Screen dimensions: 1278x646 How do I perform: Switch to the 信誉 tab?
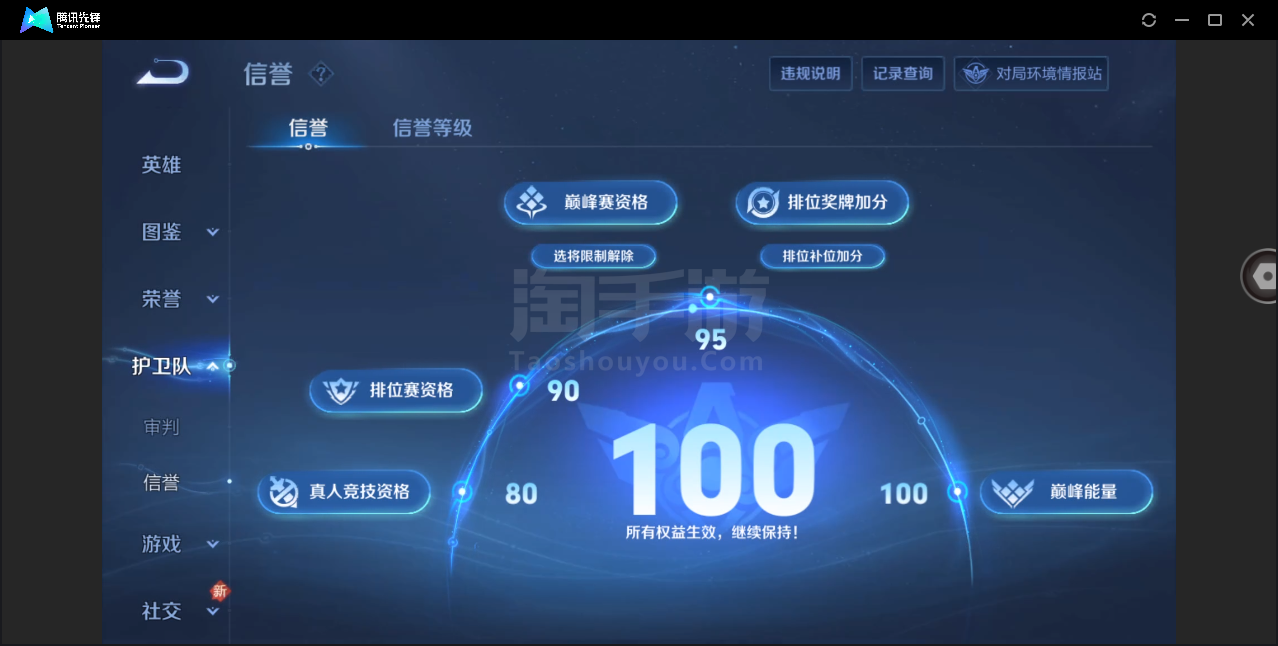(308, 128)
